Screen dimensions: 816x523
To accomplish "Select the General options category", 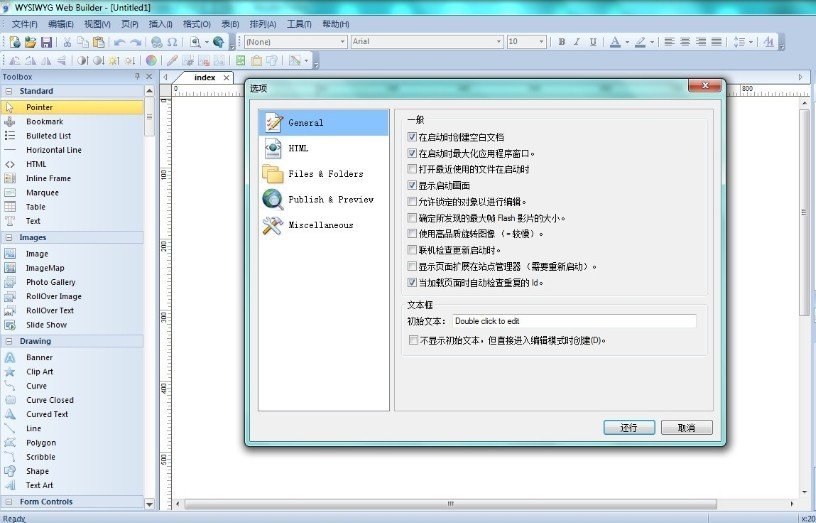I will (324, 123).
